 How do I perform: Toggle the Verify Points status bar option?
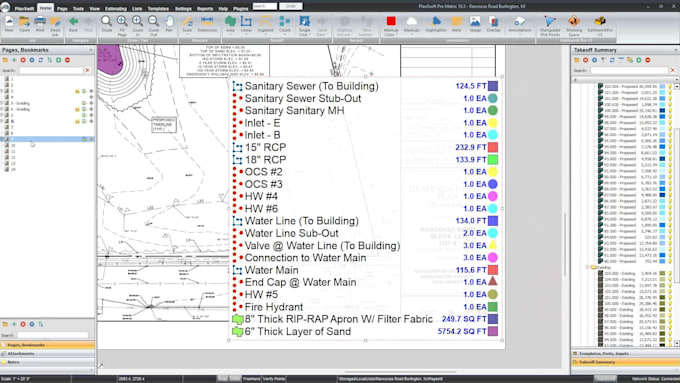(274, 379)
